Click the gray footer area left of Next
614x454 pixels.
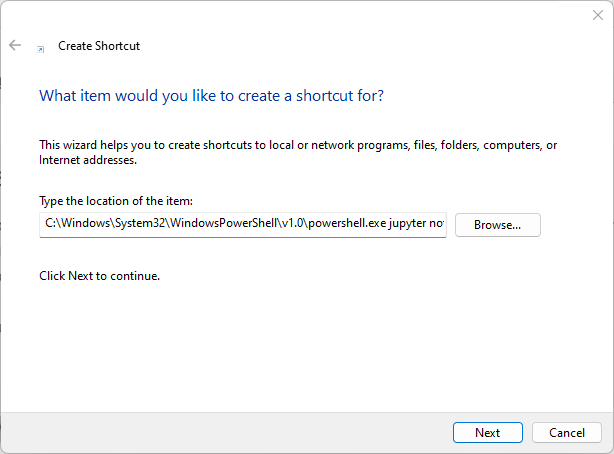point(220,433)
